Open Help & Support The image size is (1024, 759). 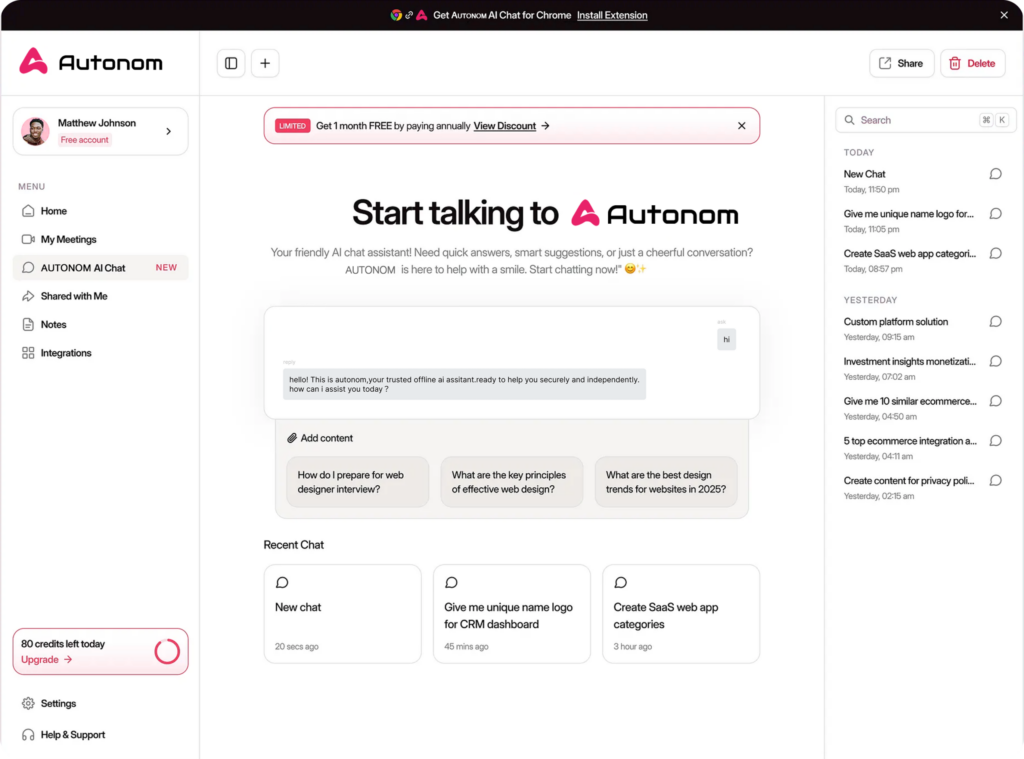(x=63, y=735)
